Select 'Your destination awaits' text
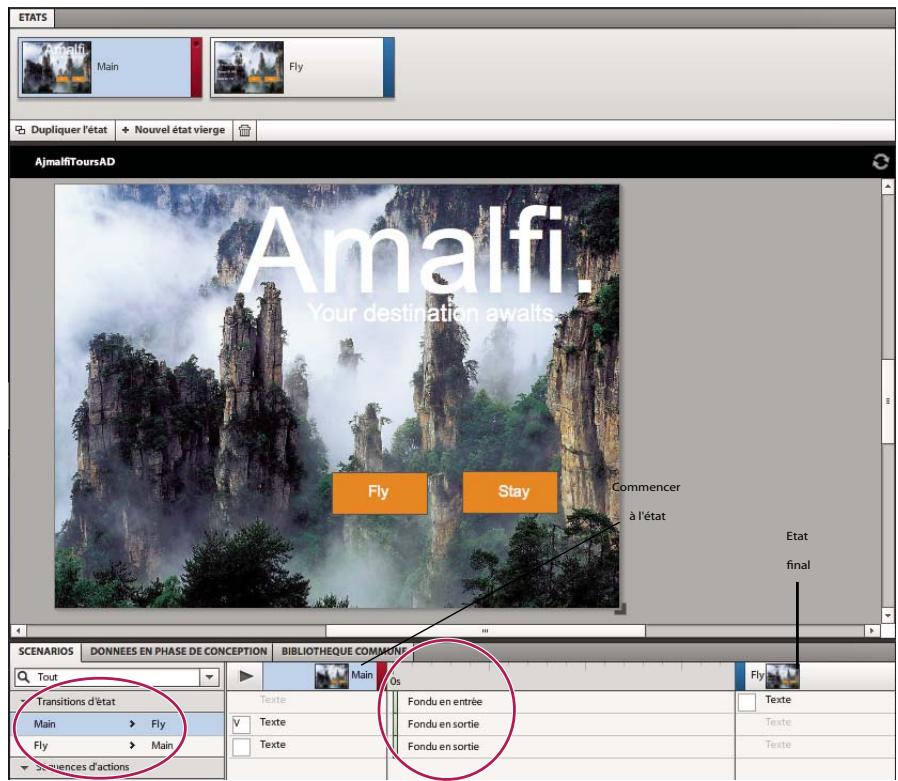Viewport: 898px width, 781px height. [x=431, y=313]
